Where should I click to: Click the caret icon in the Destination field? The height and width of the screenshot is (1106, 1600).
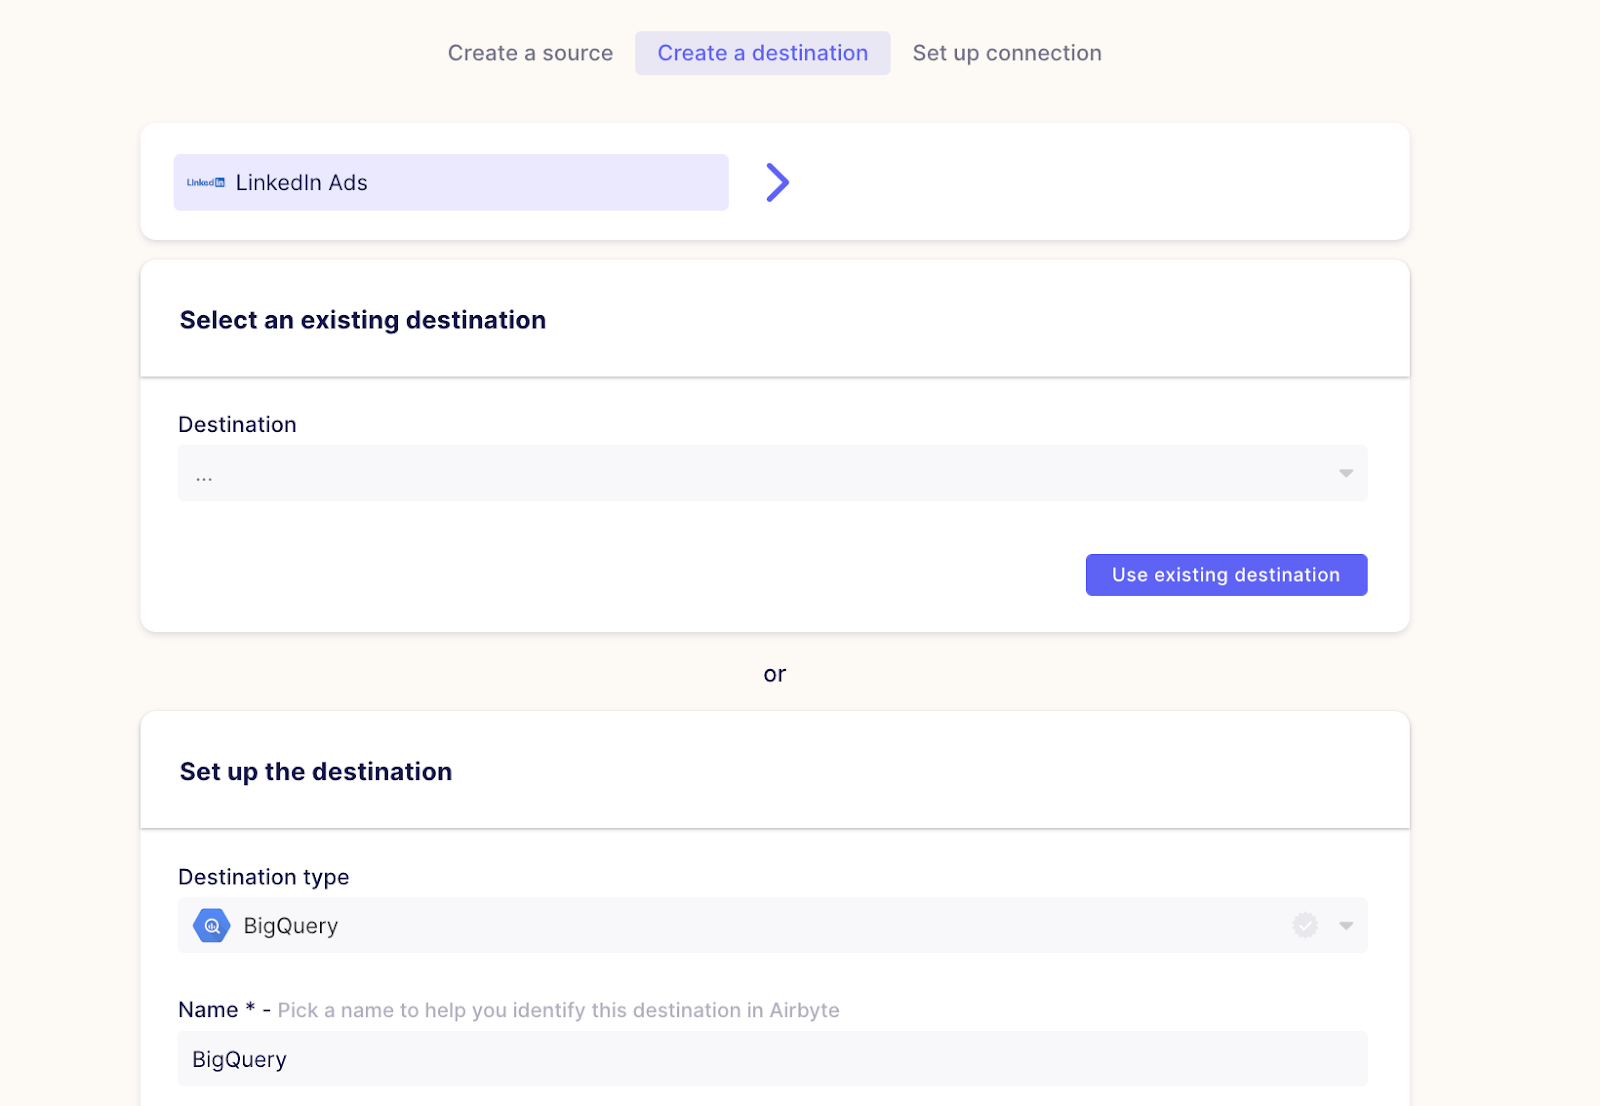(1344, 473)
